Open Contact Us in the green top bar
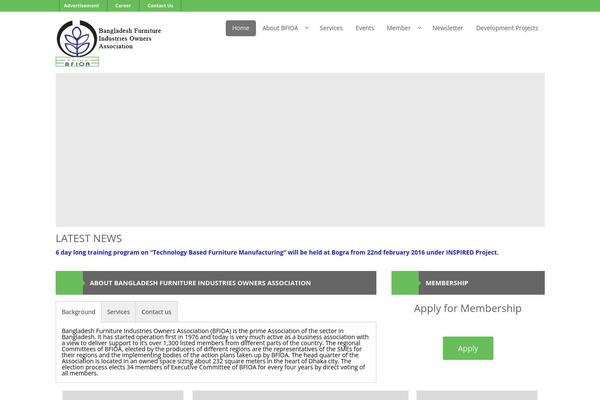 click(160, 6)
